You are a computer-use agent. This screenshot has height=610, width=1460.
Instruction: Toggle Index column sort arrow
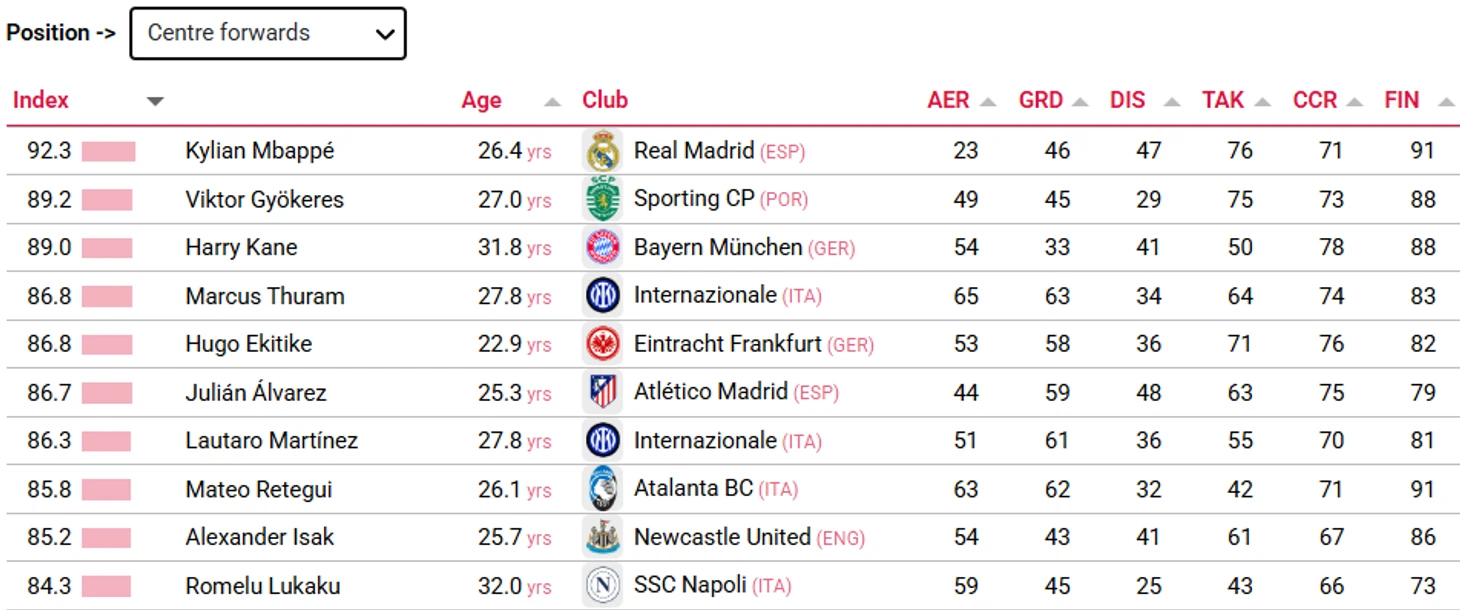[155, 101]
